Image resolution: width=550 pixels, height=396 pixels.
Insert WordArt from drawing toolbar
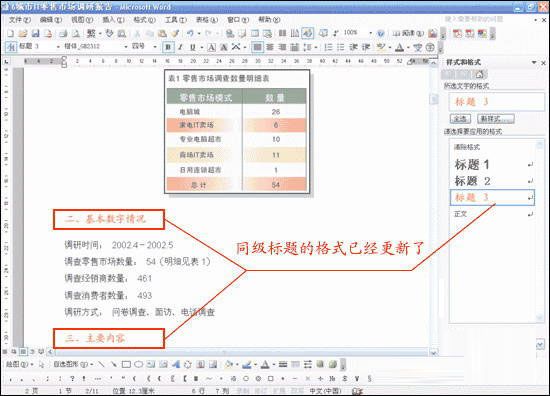click(x=175, y=365)
